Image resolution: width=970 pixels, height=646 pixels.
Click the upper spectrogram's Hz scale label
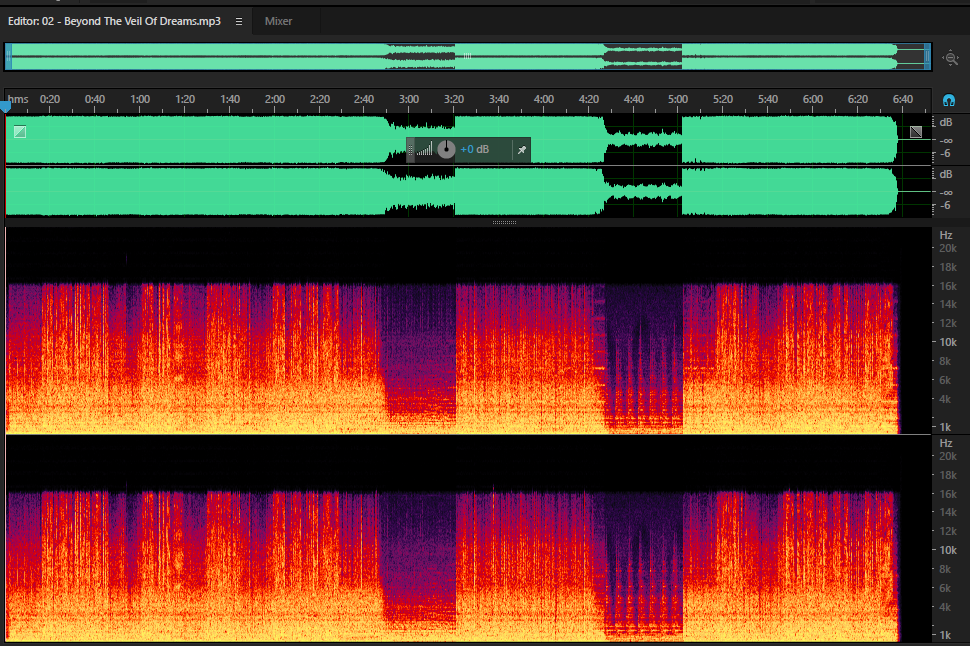946,235
